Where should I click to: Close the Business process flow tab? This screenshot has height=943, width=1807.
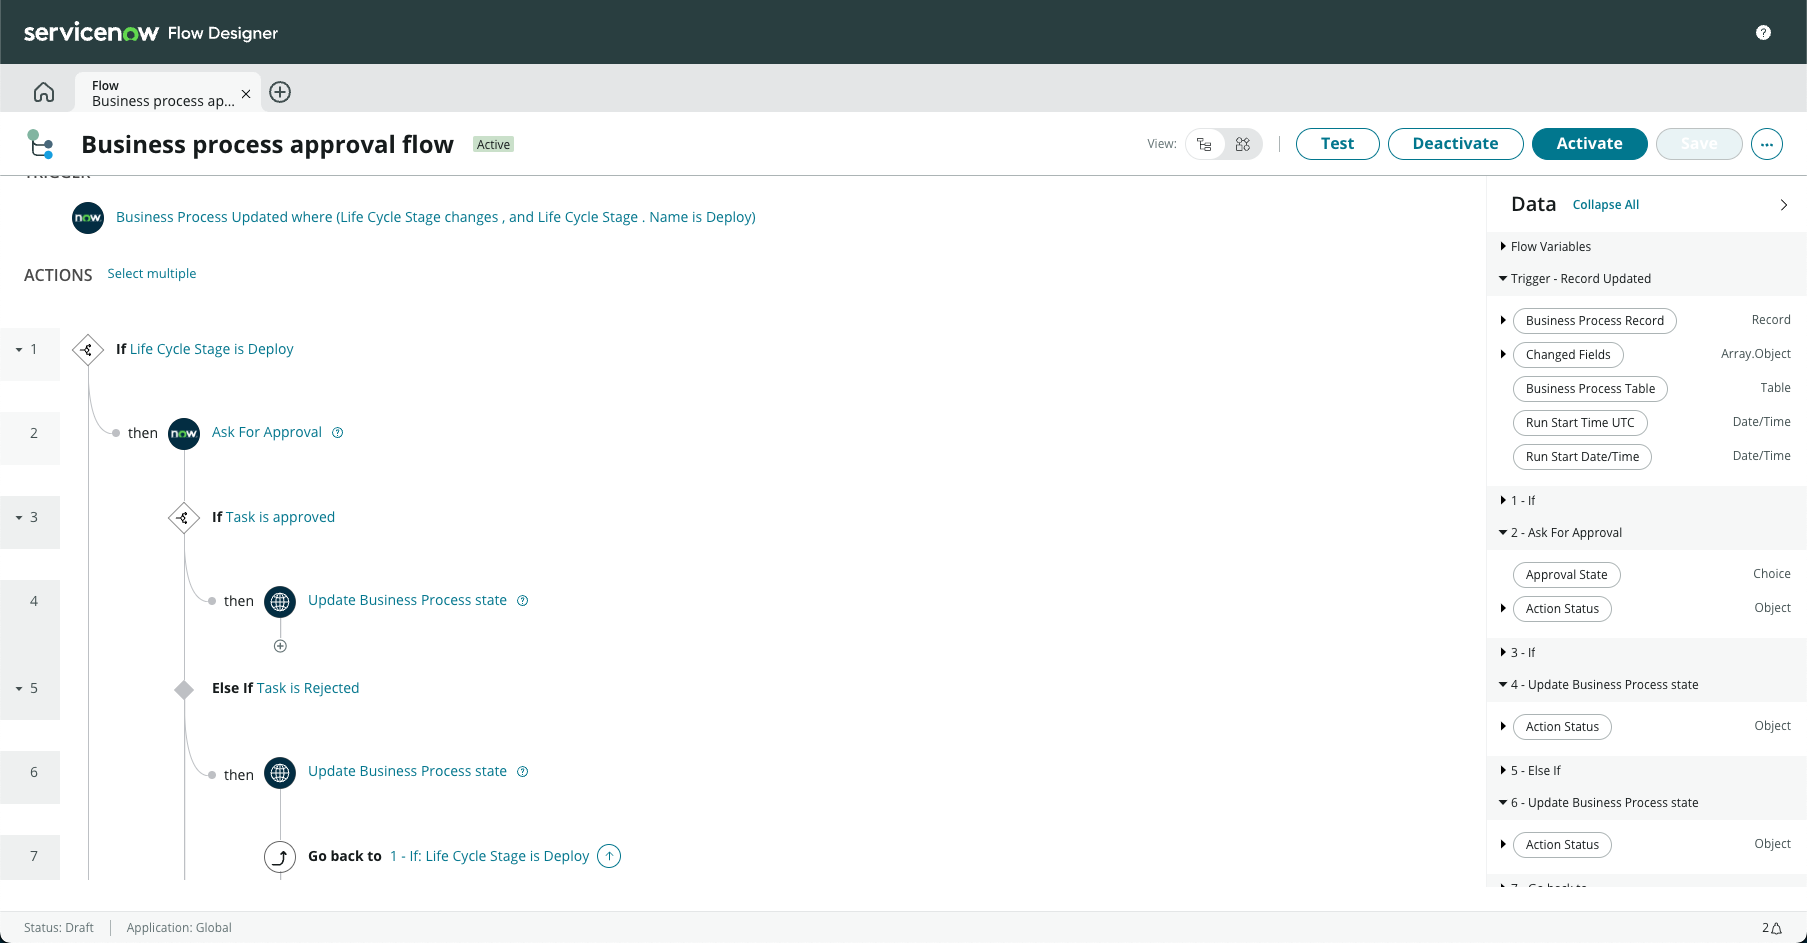(246, 94)
